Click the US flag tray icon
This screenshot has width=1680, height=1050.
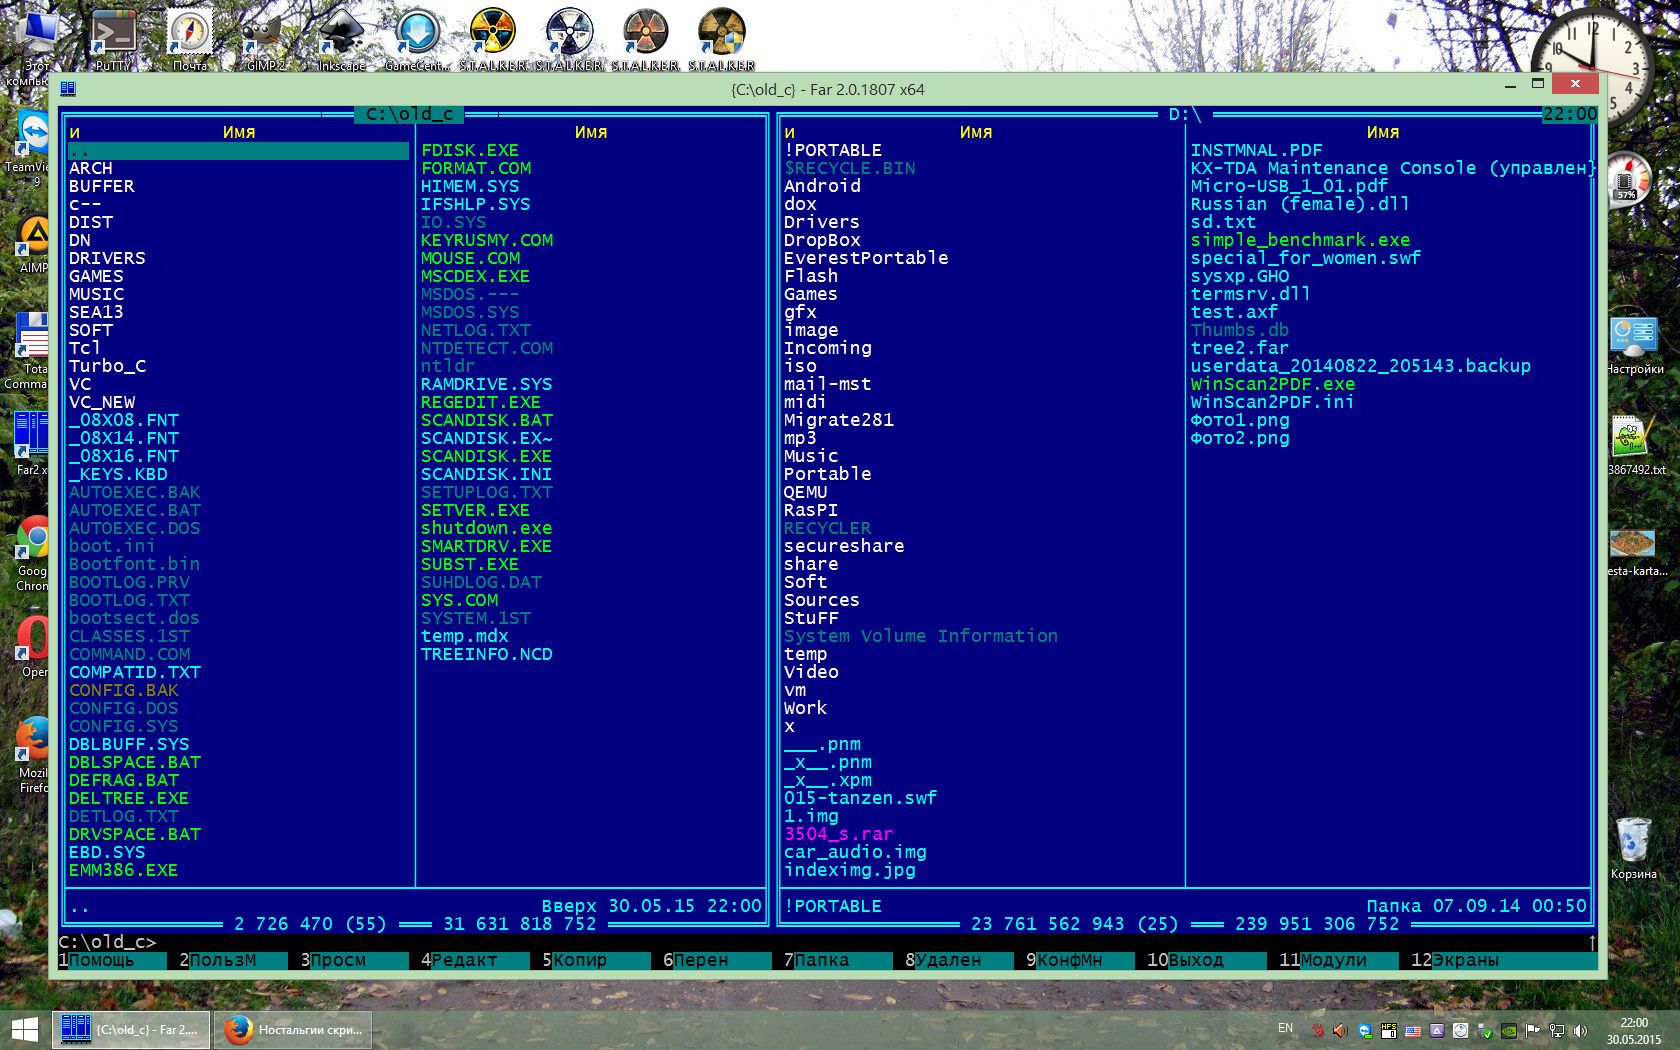tap(1413, 1030)
